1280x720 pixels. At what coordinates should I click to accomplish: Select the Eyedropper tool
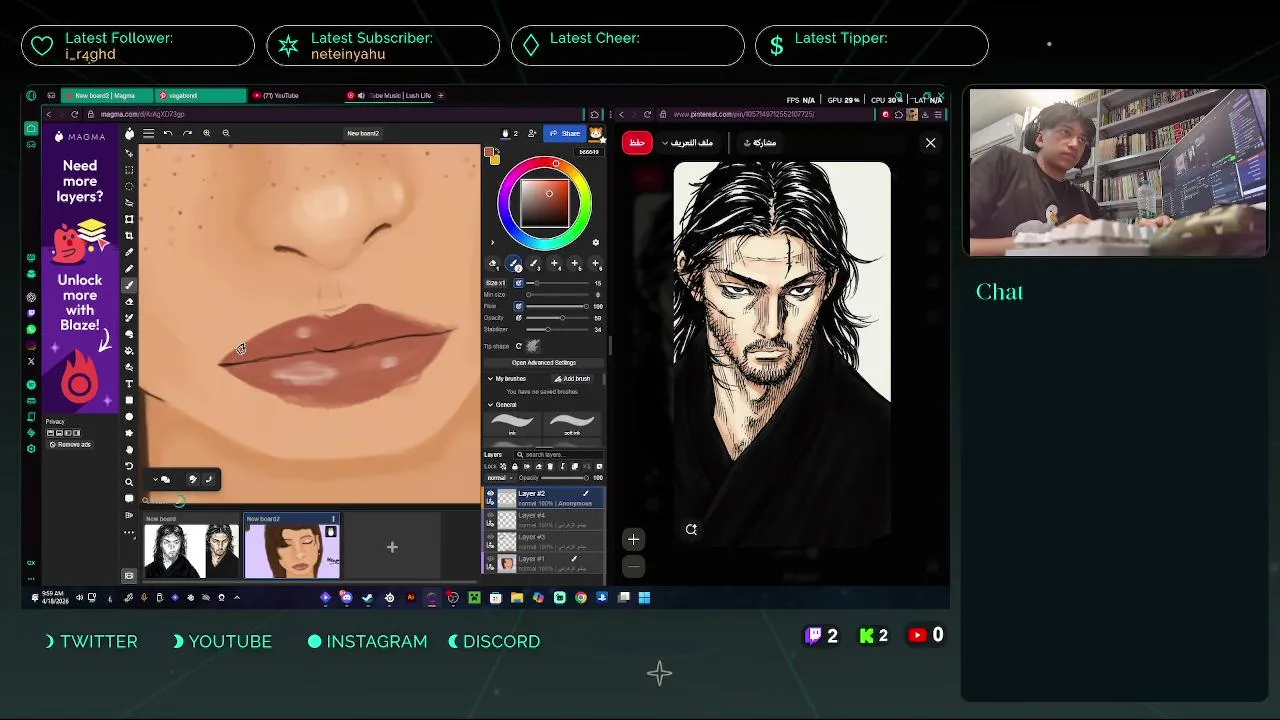coord(129,251)
